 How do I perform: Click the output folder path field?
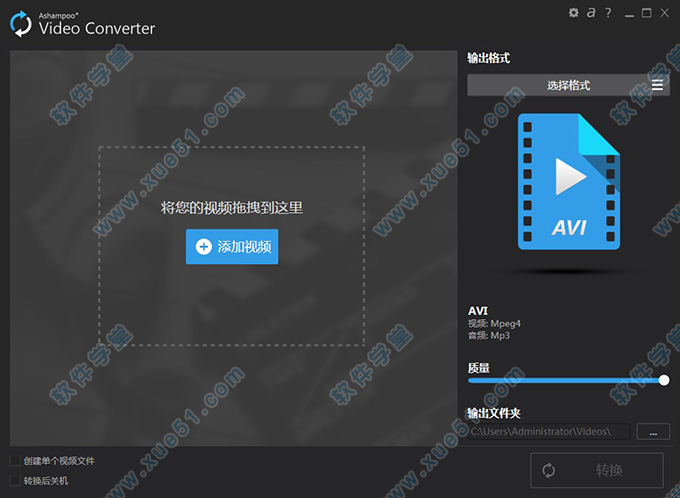click(549, 432)
